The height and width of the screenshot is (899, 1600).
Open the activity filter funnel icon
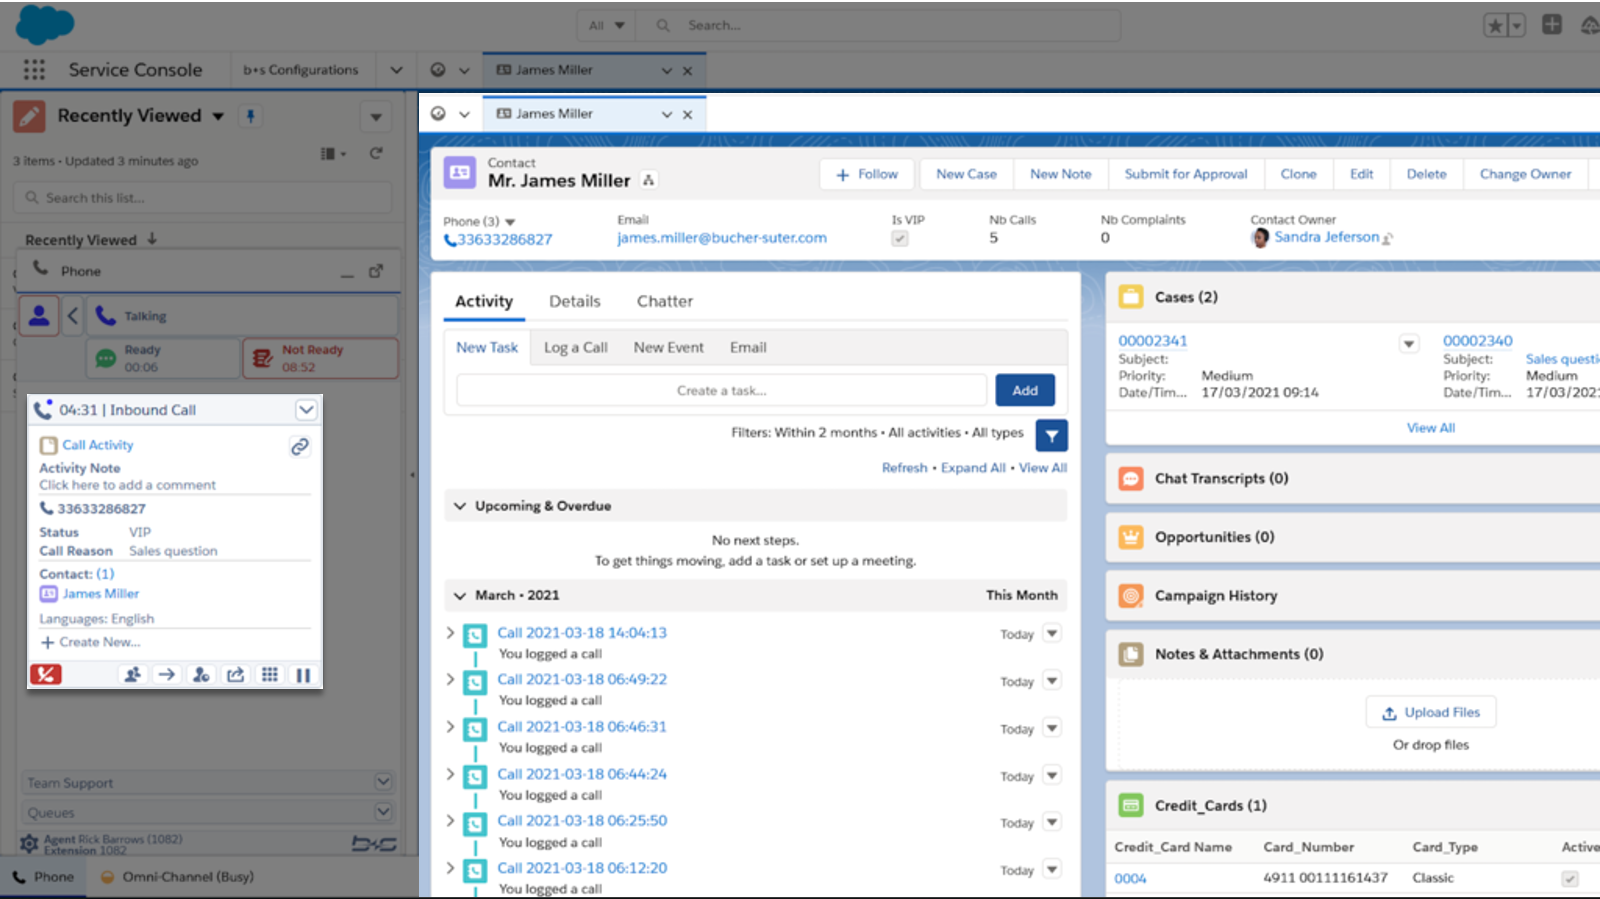pyautogui.click(x=1051, y=436)
